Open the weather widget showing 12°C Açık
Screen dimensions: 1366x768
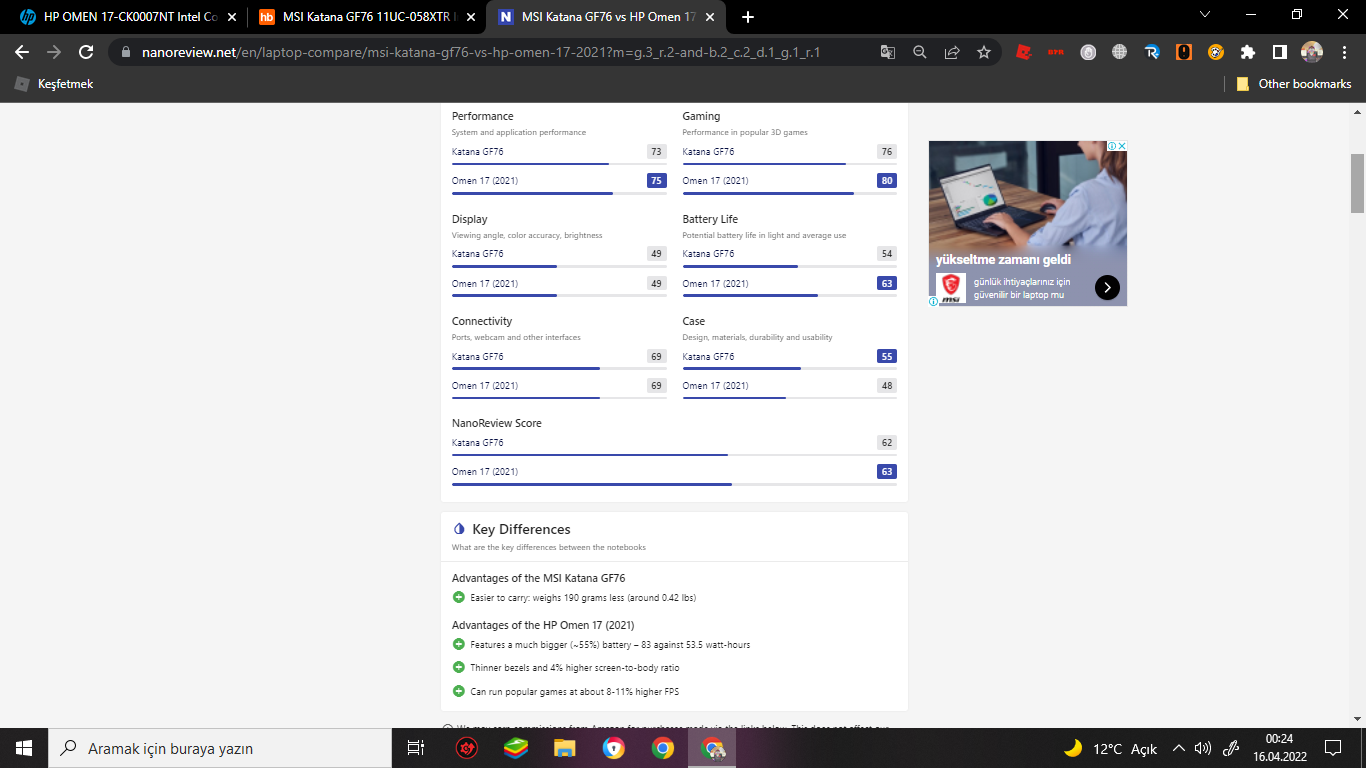(1110, 748)
